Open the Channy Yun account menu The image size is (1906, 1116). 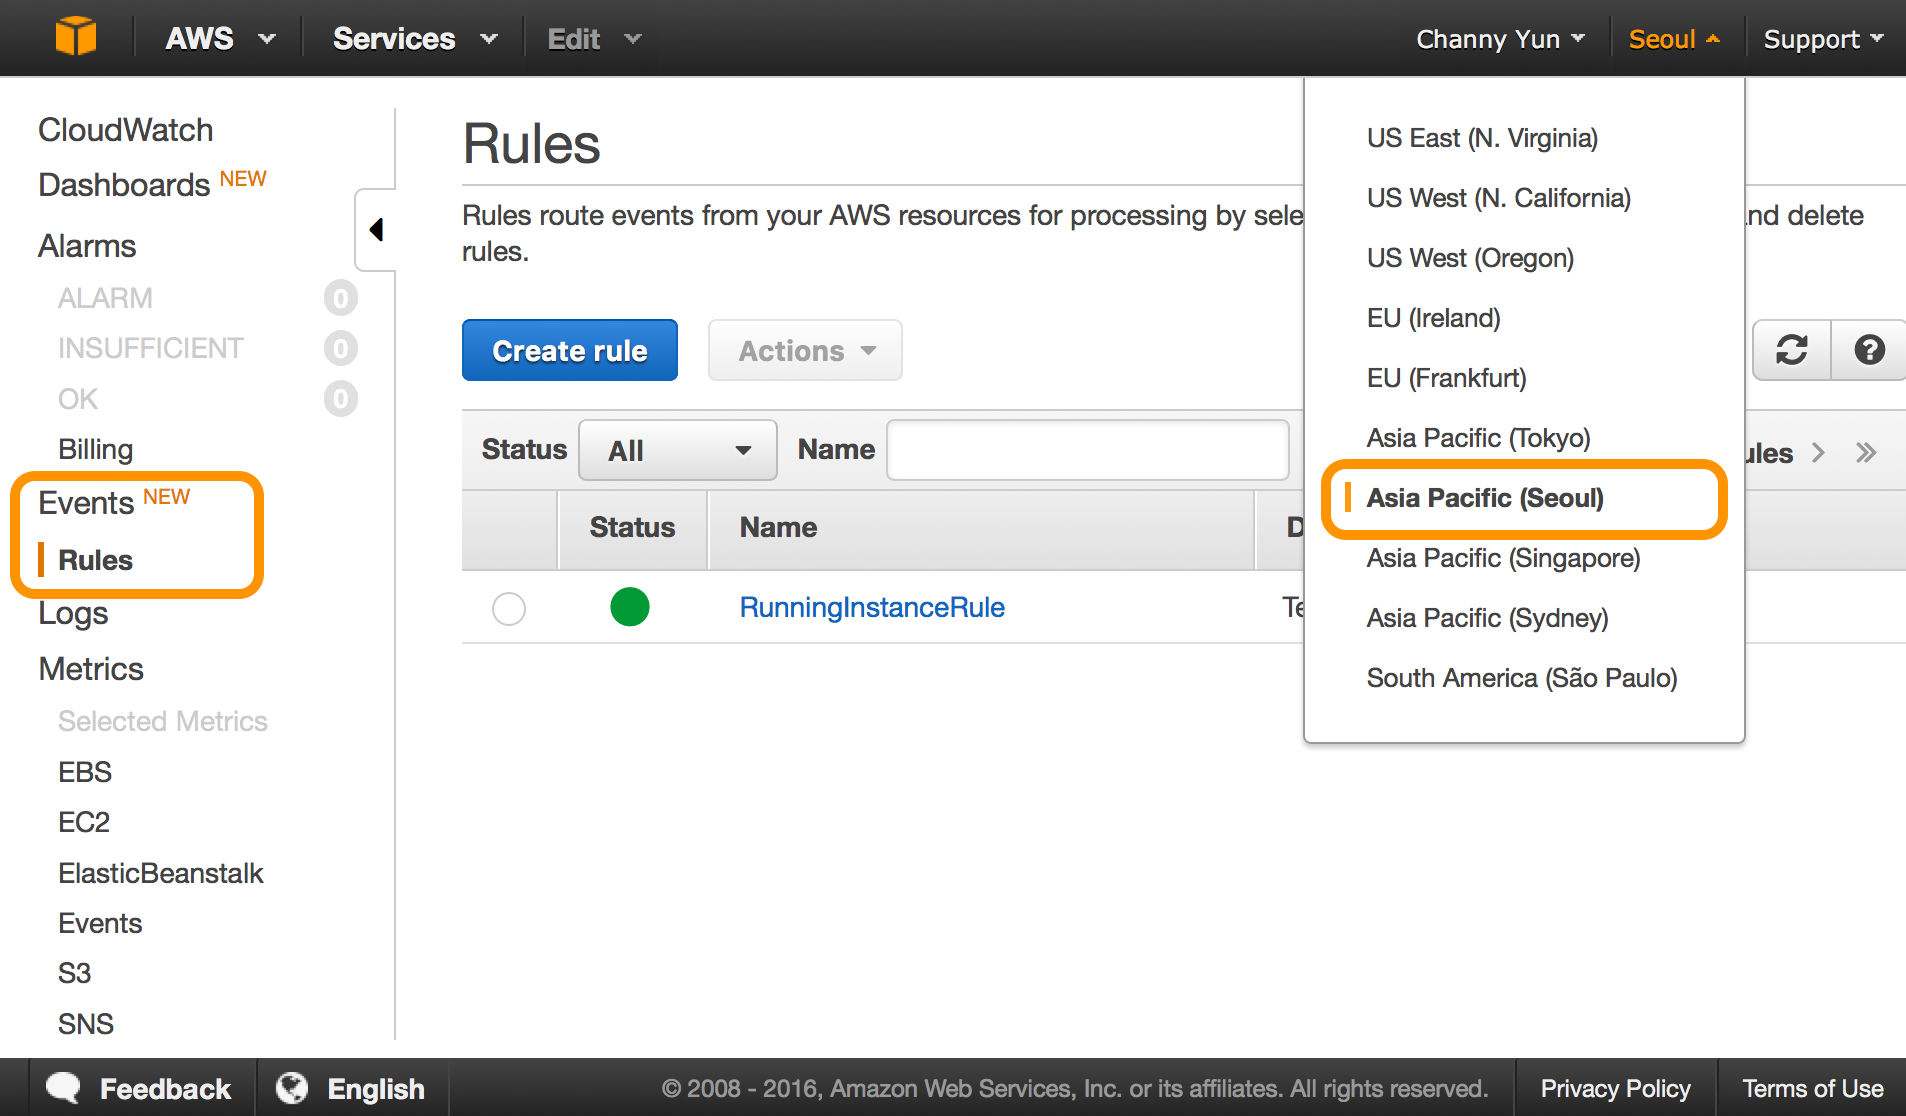click(1500, 39)
